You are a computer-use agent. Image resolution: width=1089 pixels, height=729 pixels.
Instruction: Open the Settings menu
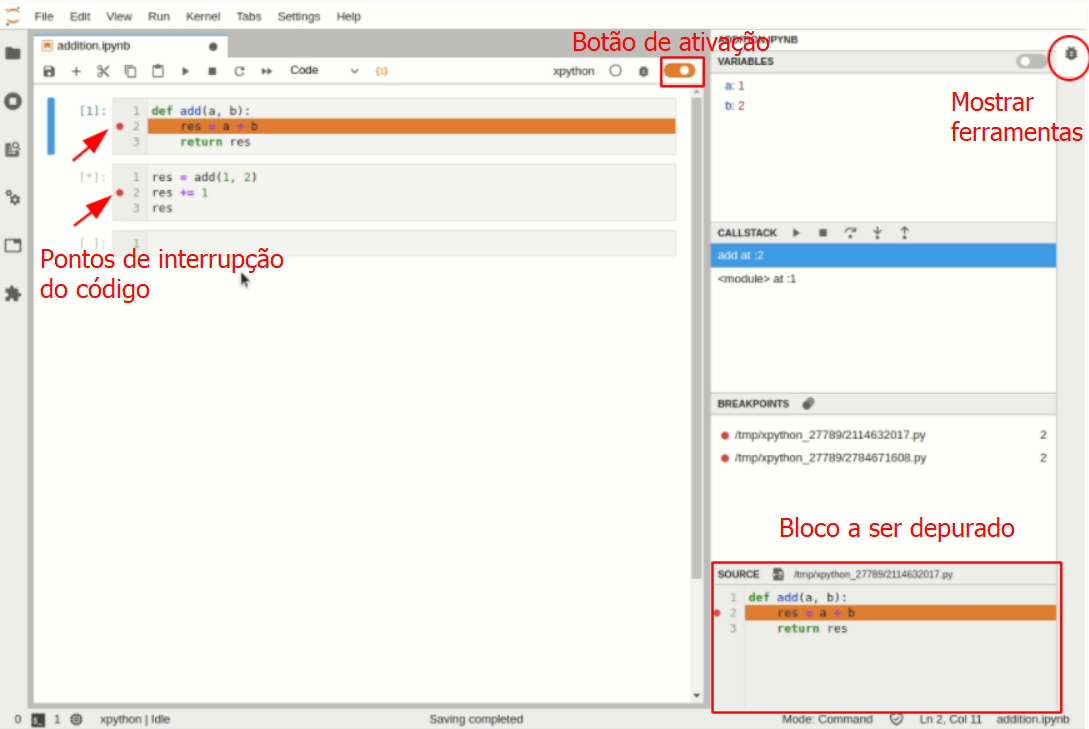point(299,16)
